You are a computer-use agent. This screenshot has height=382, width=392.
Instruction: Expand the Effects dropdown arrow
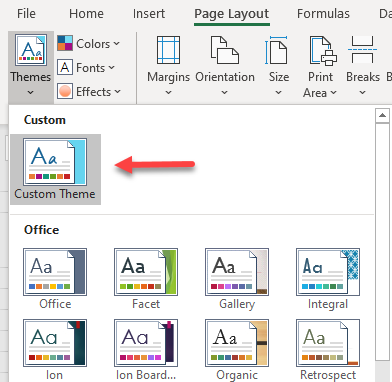tap(117, 92)
